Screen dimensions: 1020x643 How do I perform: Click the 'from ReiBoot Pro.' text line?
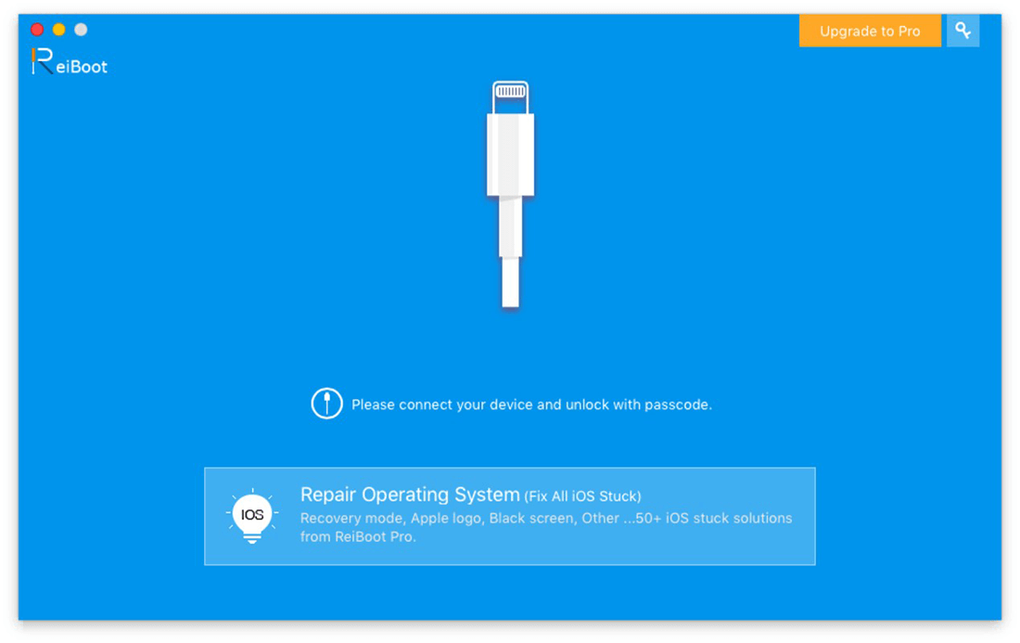[x=358, y=537]
